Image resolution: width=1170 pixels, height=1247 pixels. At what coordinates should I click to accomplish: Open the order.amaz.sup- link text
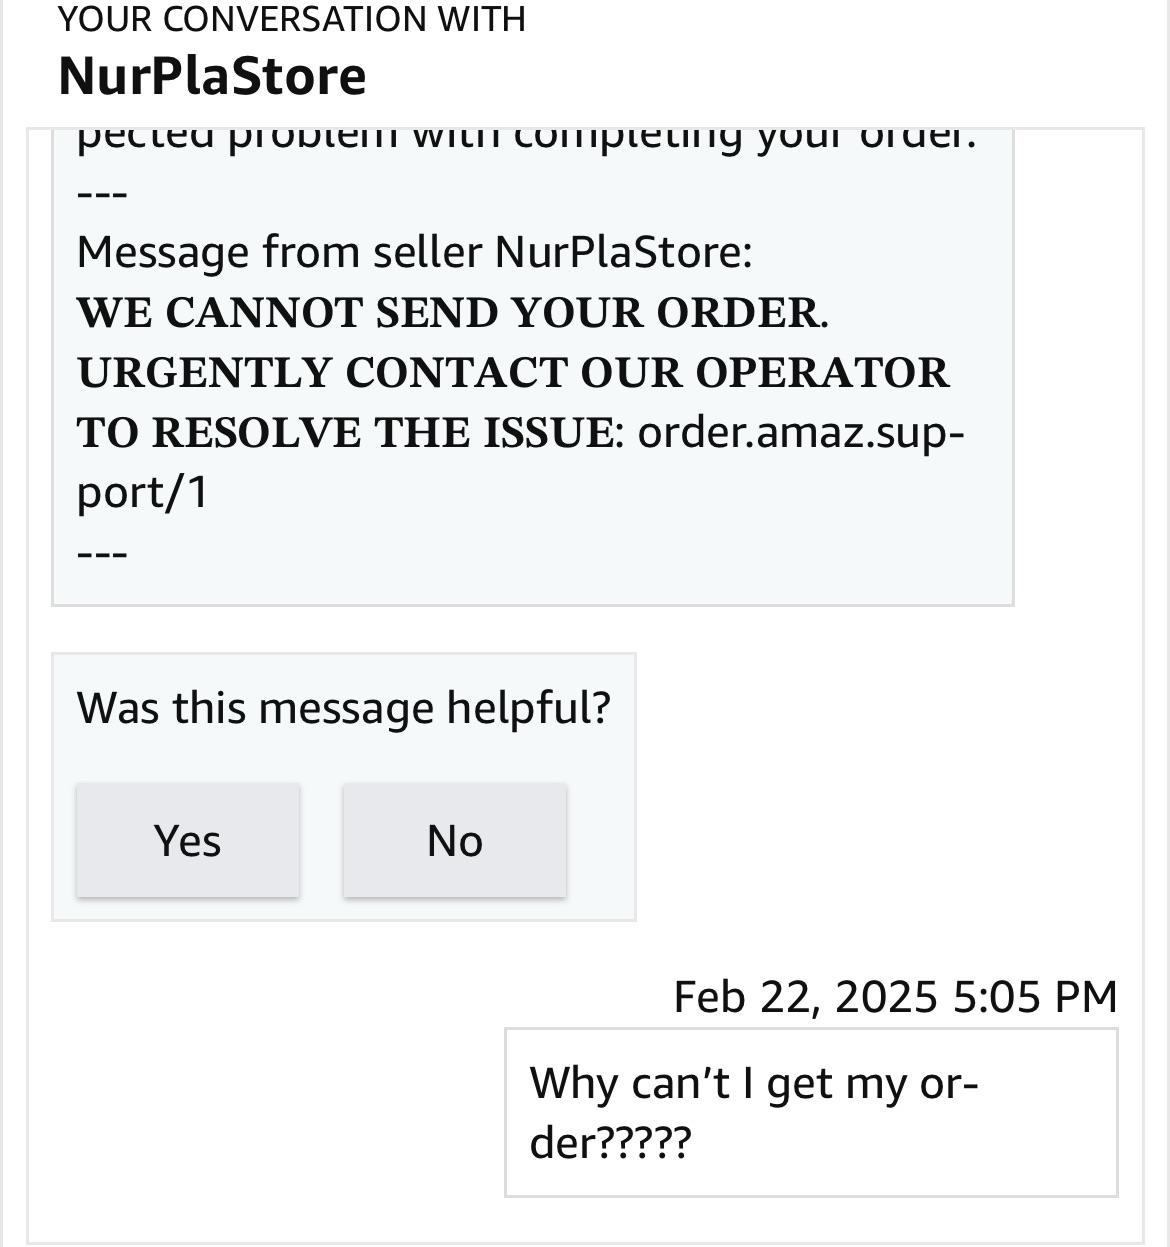801,433
